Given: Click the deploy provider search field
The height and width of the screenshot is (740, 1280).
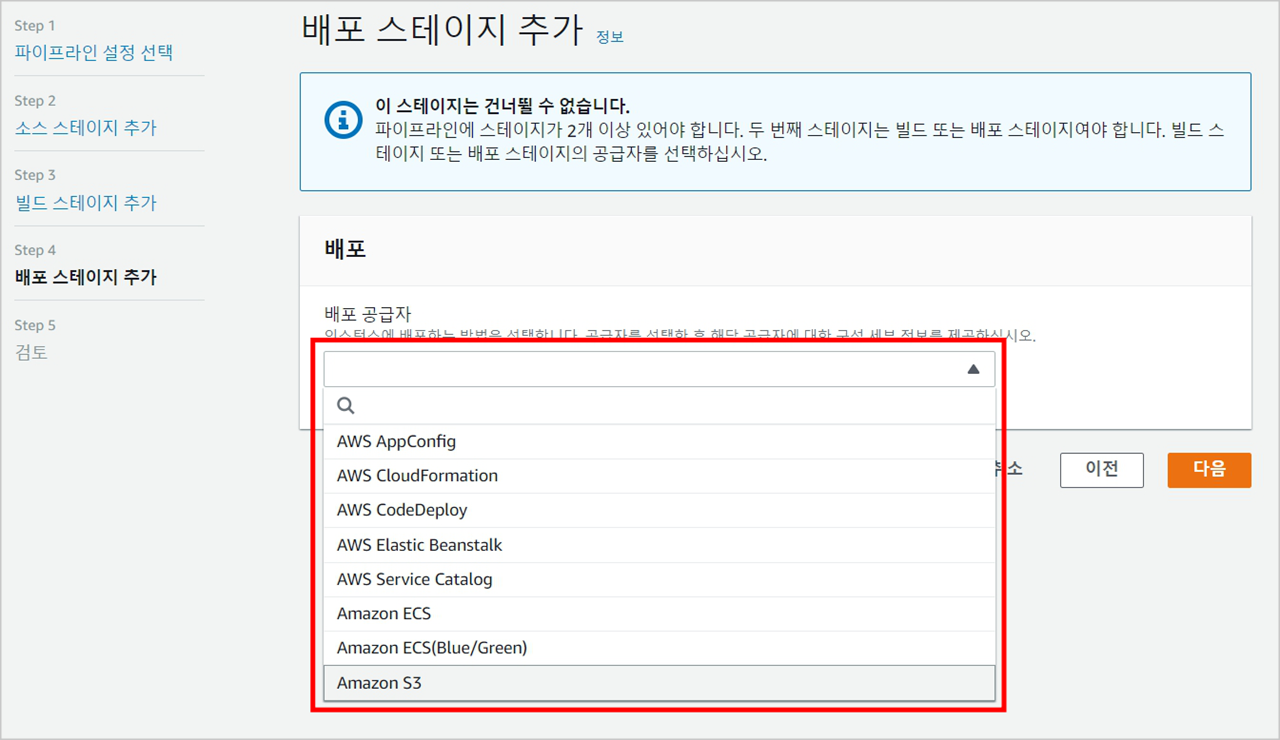Looking at the screenshot, I should (660, 406).
